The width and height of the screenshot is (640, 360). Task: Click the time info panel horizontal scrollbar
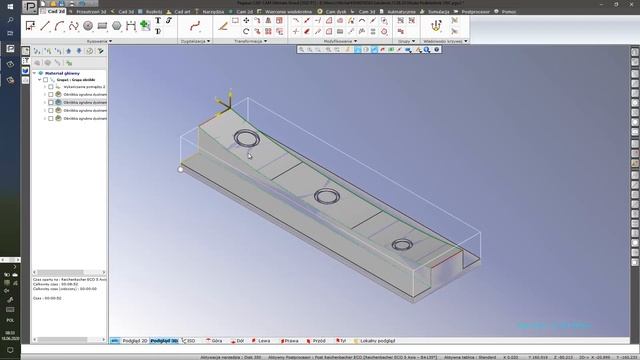(69, 340)
